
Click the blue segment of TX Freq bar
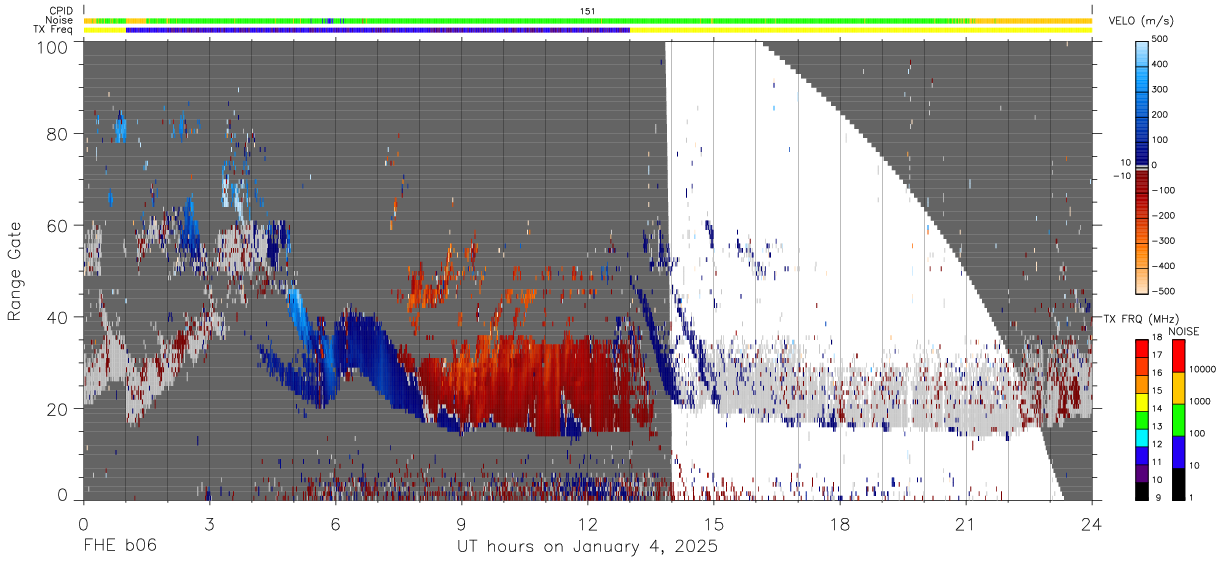[377, 30]
